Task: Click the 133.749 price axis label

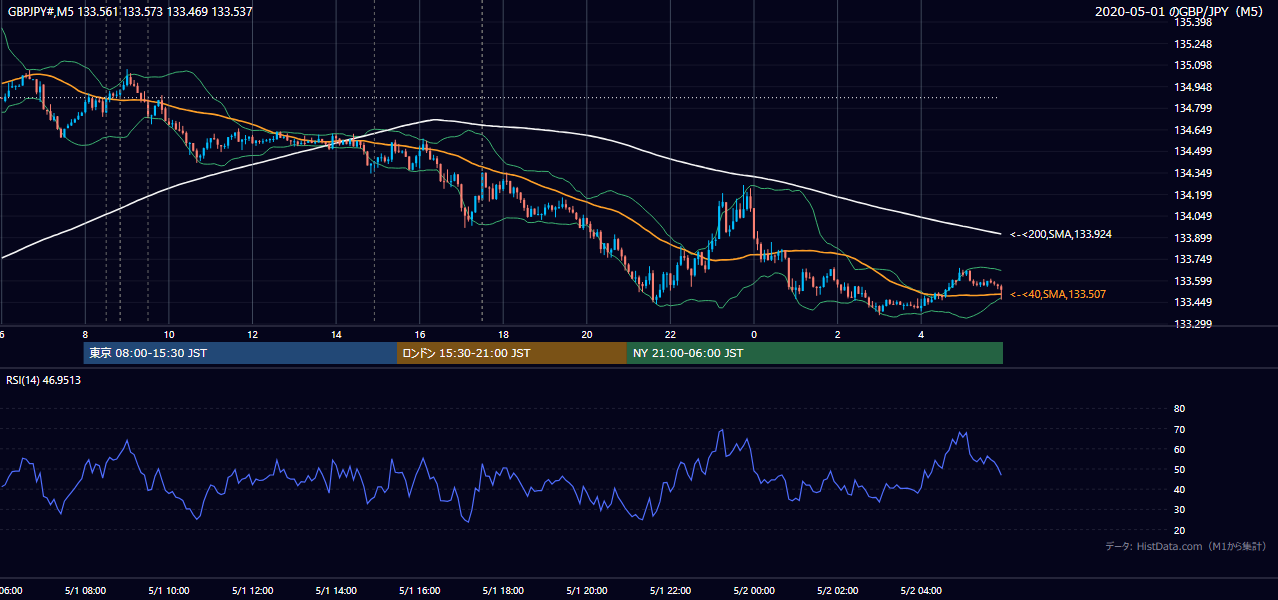Action: coord(1192,259)
